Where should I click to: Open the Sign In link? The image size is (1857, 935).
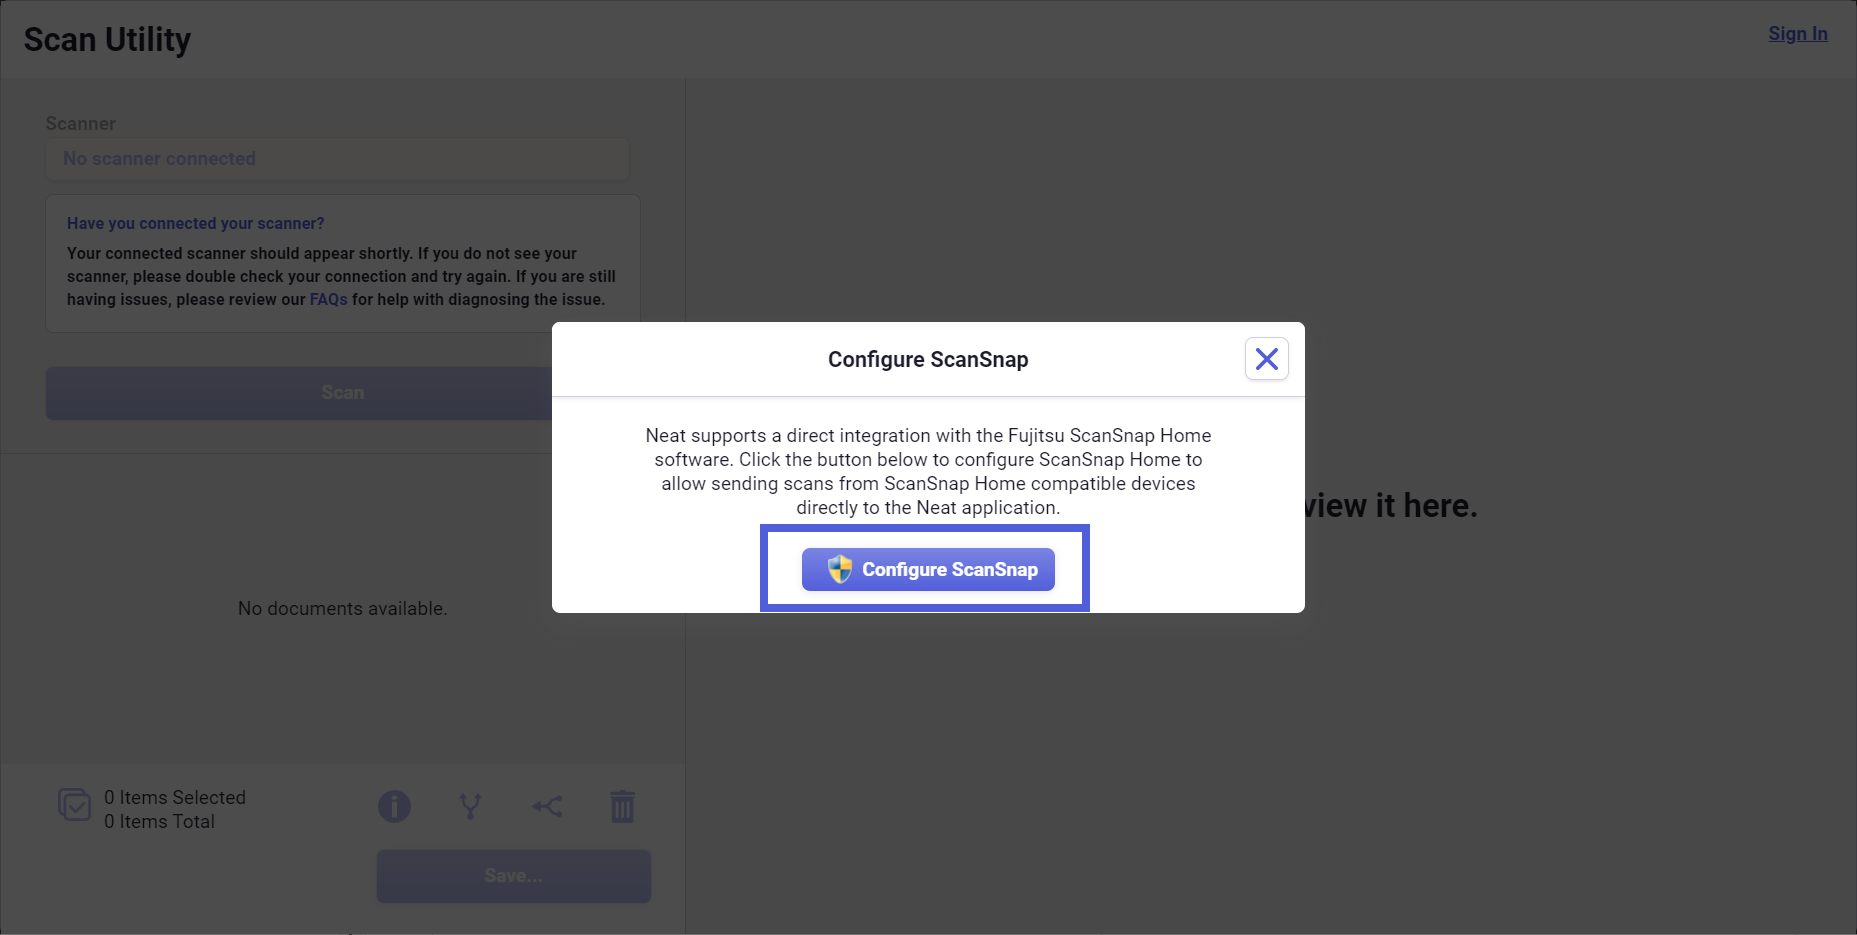1797,33
